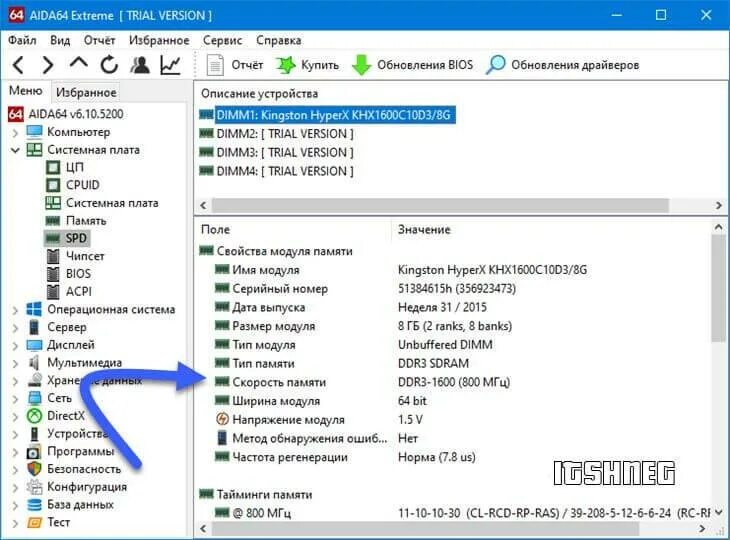Open the Файл menu
The image size is (730, 540).
(22, 40)
